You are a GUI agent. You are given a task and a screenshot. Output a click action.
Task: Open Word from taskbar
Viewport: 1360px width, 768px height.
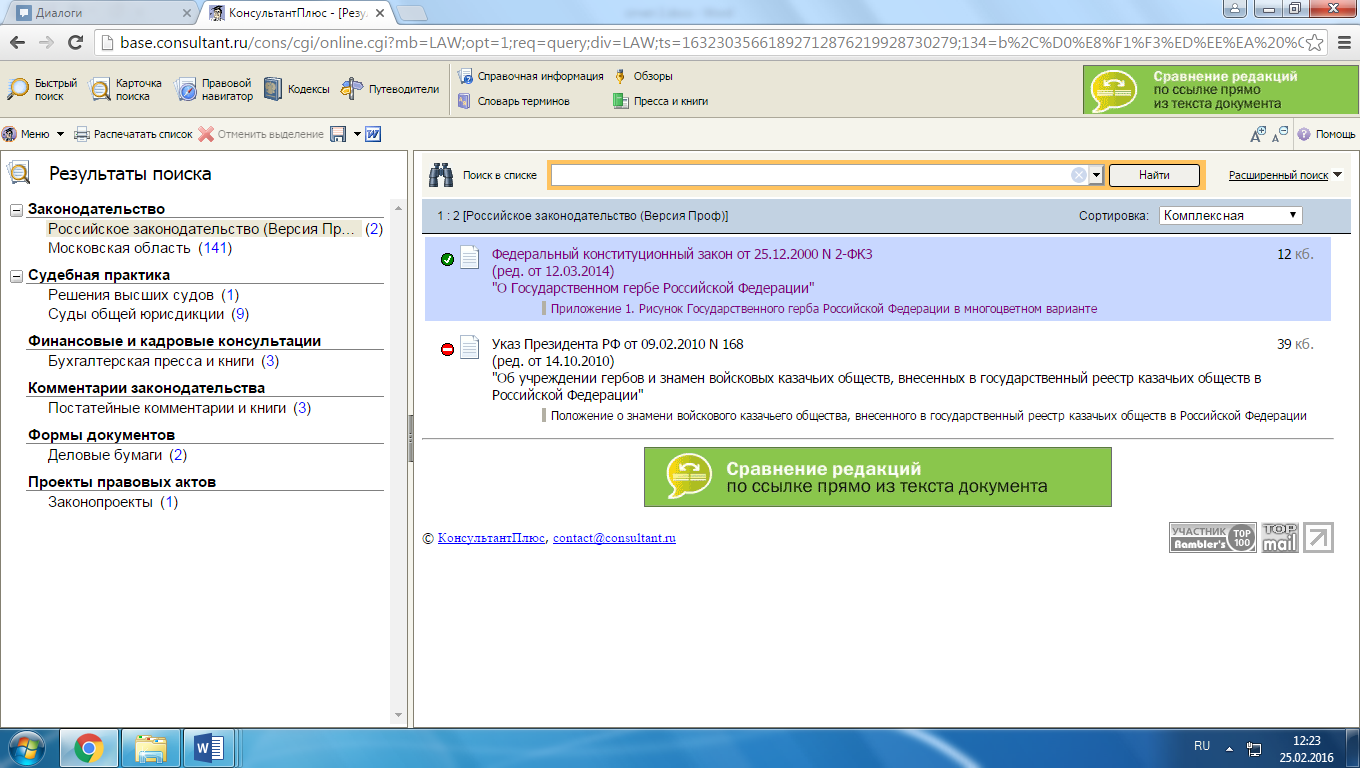pos(209,747)
